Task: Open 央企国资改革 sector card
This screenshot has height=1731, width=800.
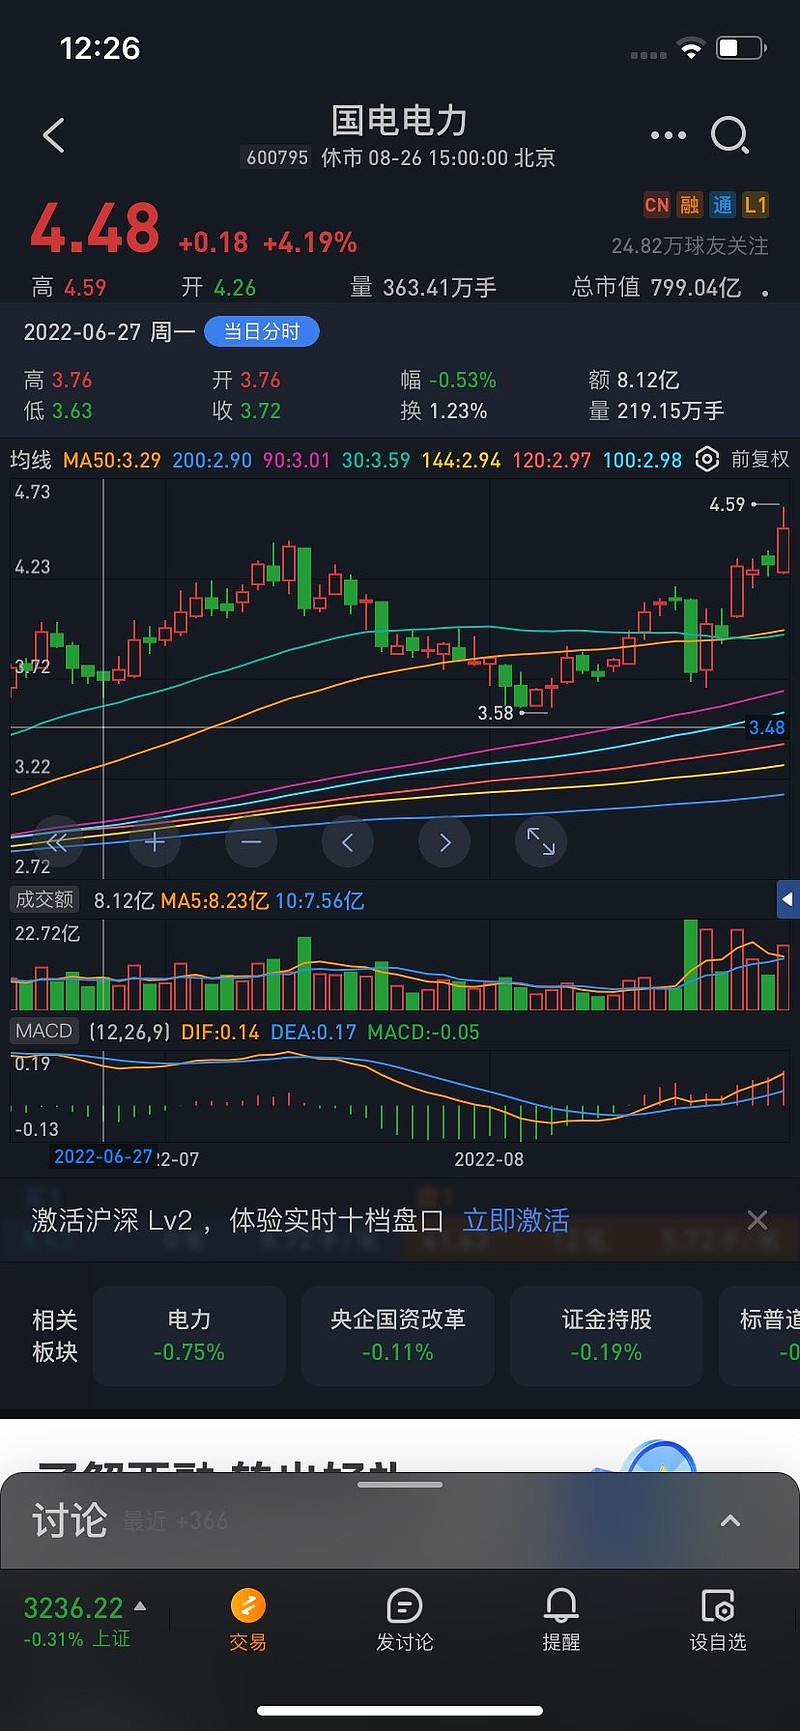Action: tap(398, 1336)
